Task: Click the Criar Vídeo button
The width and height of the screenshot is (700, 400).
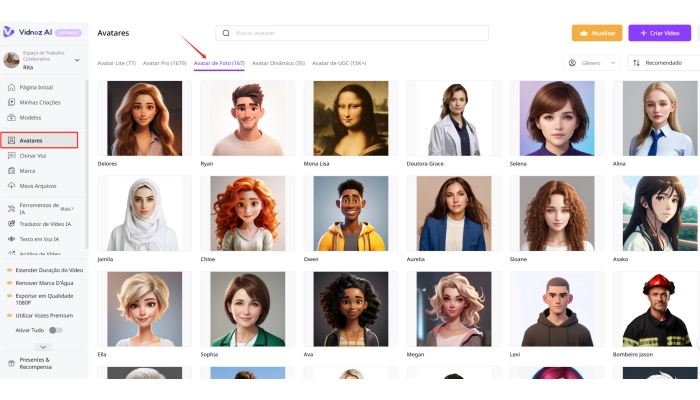Action: (659, 33)
